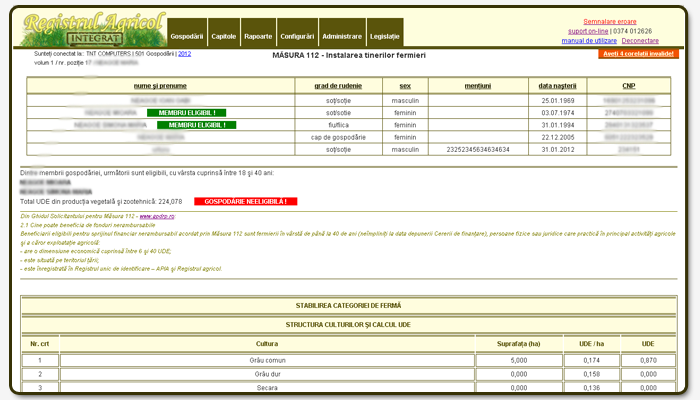
Task: Click the 5,000 surface value
Action: (x=519, y=360)
